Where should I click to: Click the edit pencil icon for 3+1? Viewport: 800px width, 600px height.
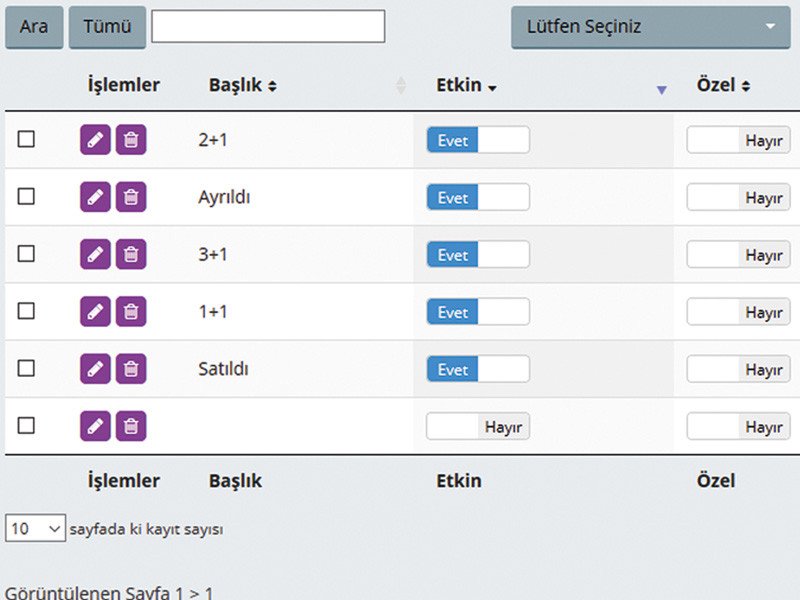coord(95,254)
